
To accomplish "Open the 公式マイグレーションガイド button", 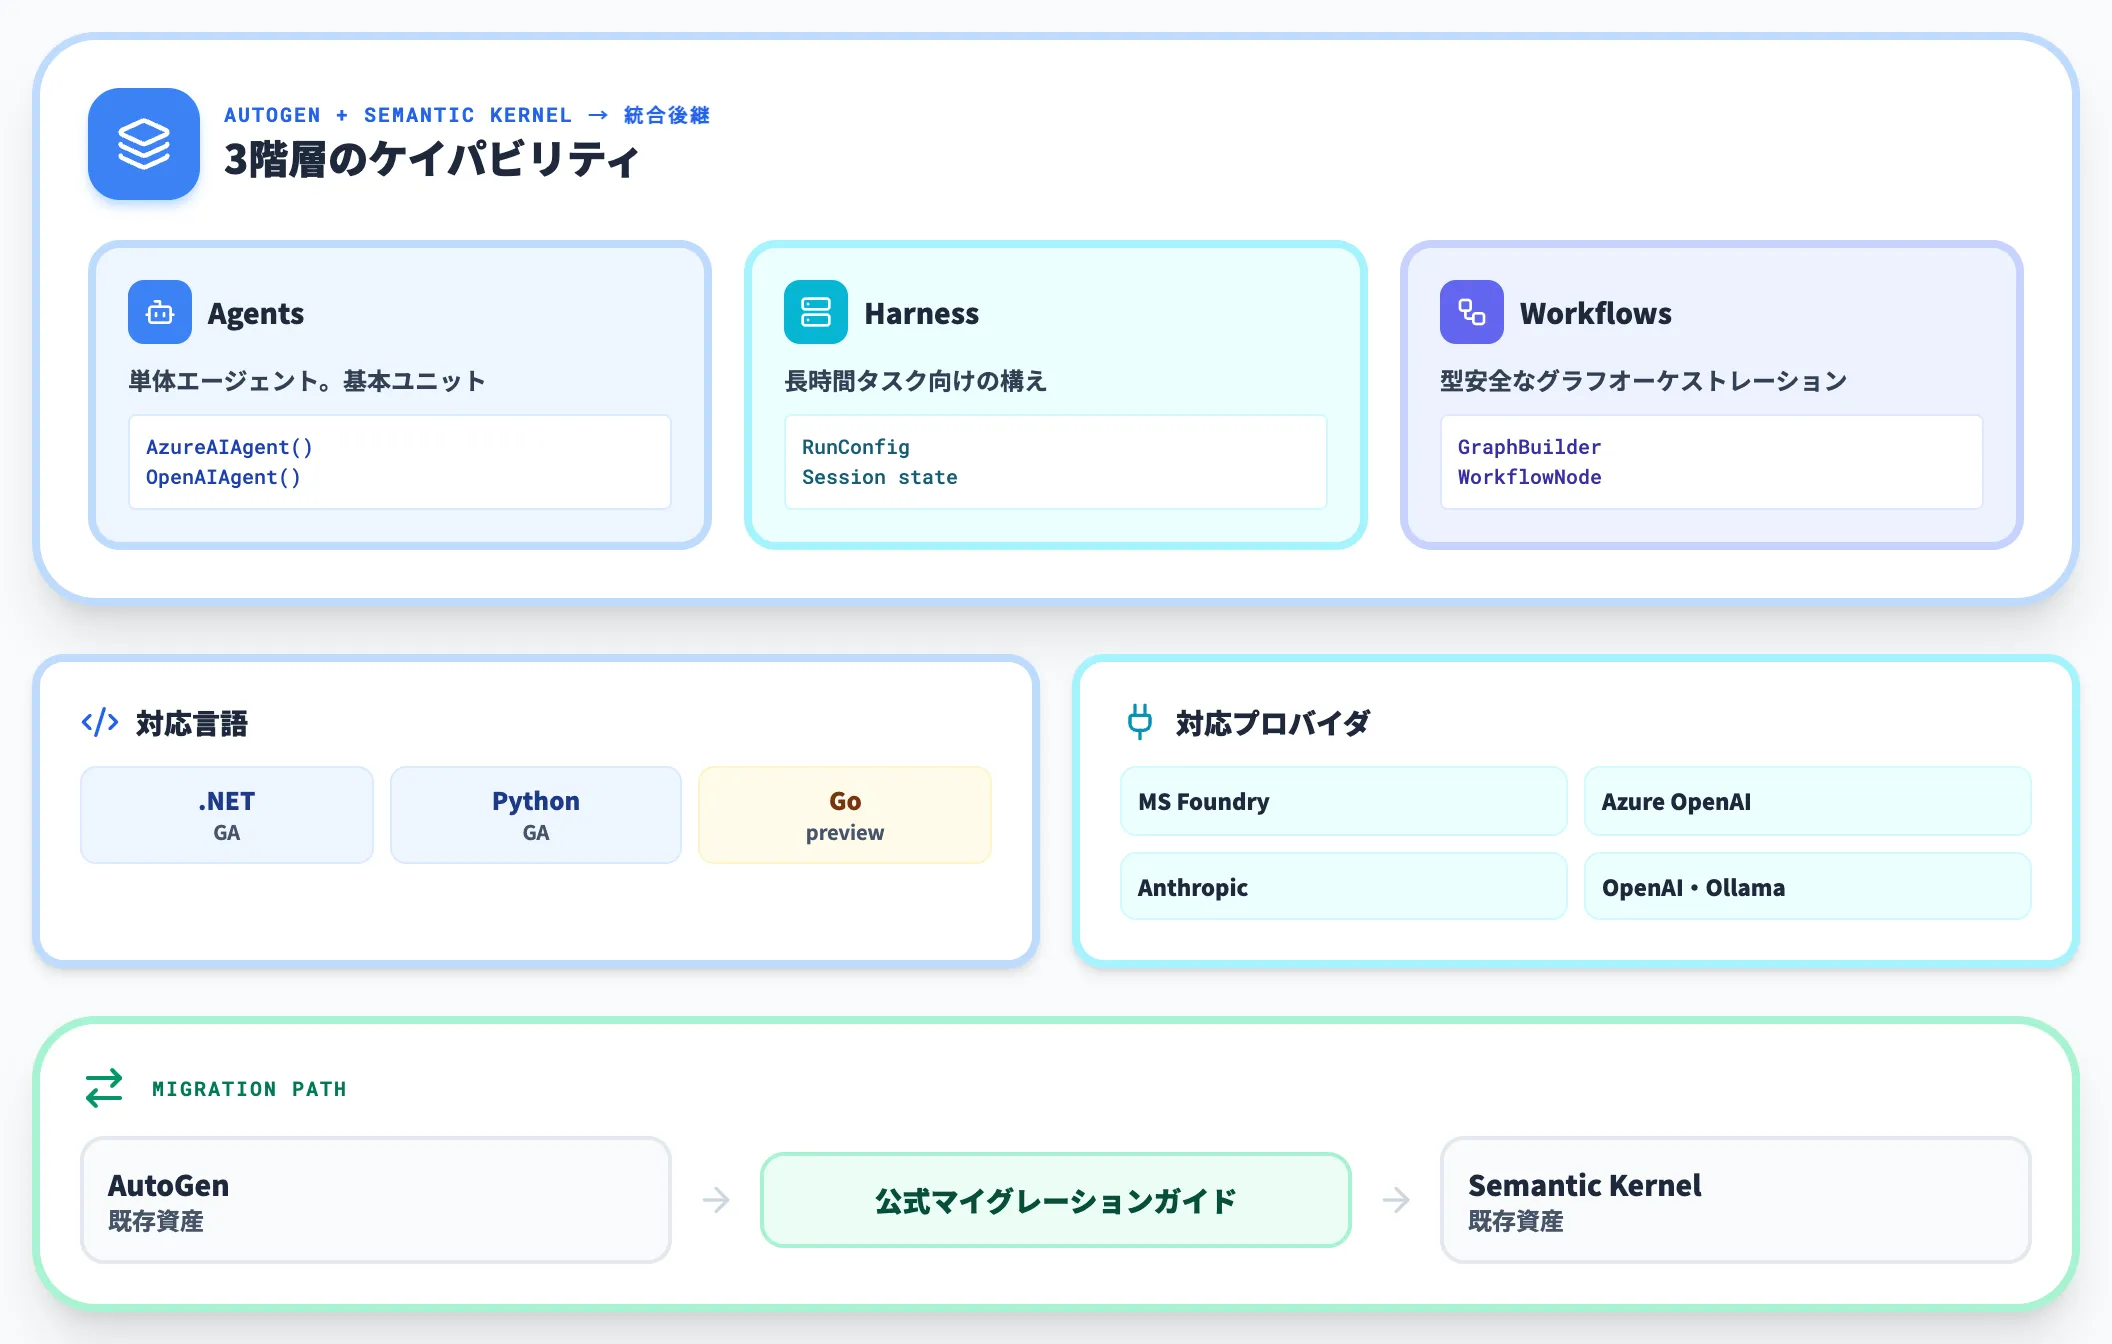I will pyautogui.click(x=1056, y=1200).
